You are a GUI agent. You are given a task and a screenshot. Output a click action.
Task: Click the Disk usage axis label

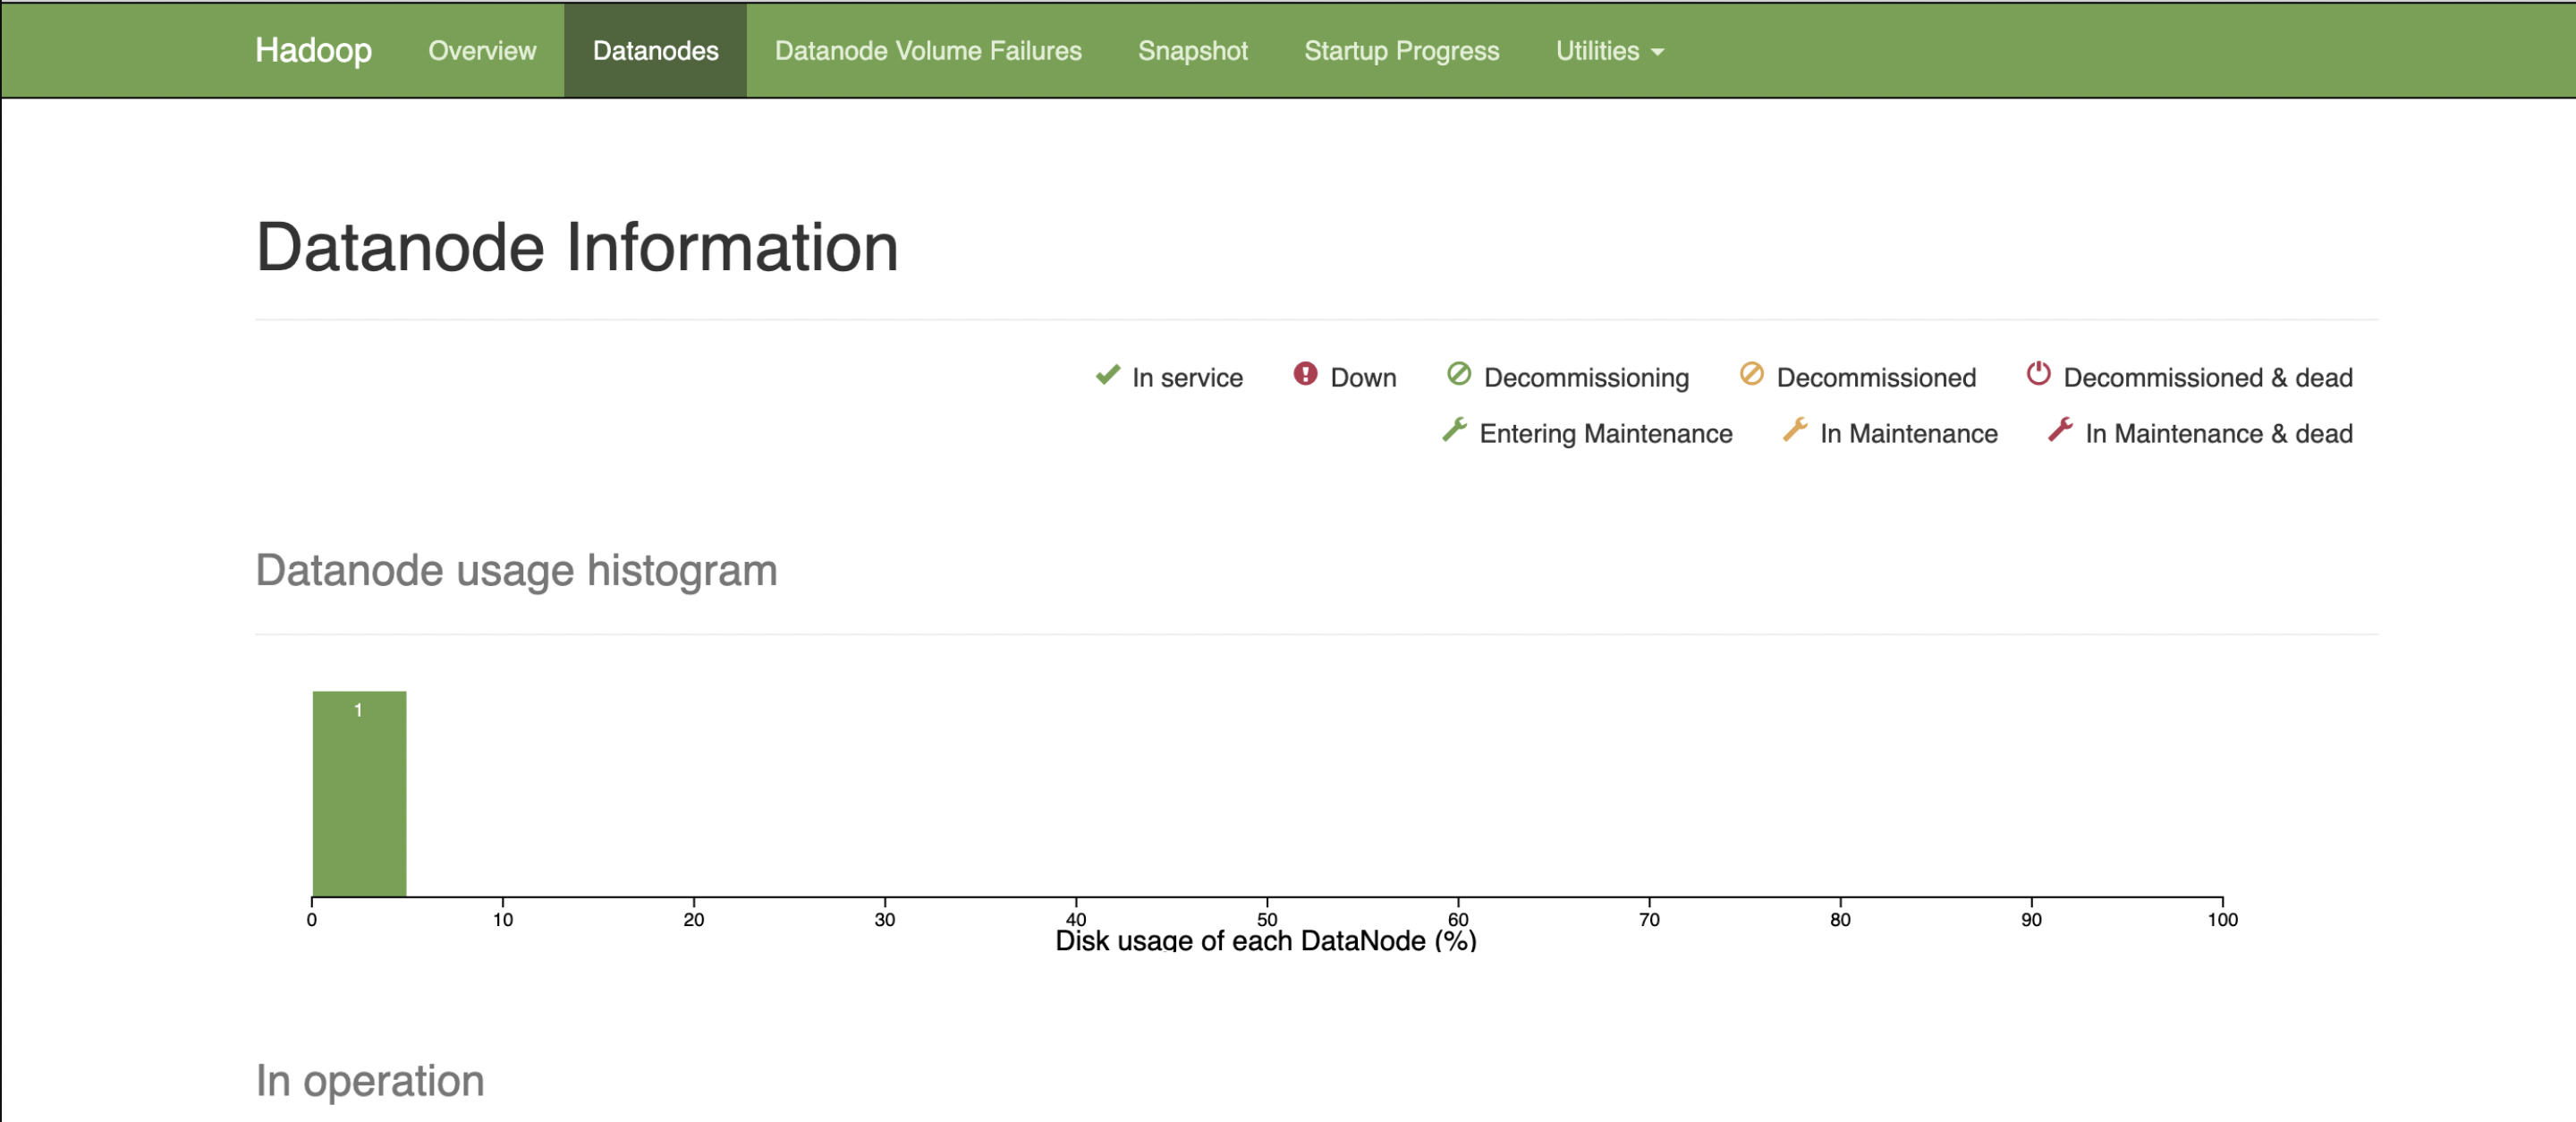tap(1265, 940)
